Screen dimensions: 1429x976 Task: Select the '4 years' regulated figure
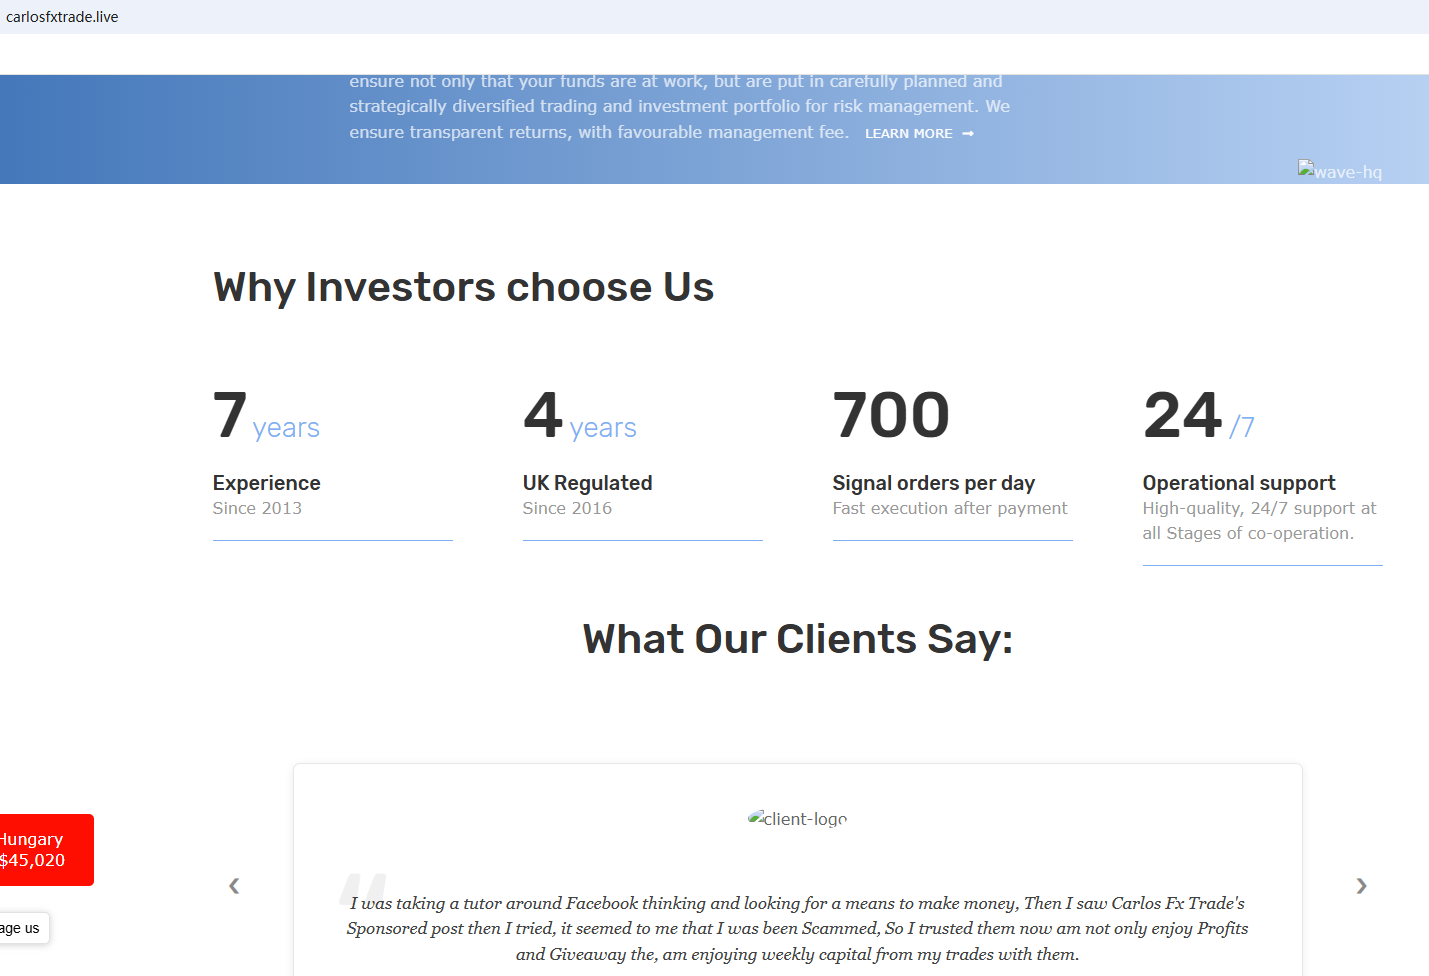[580, 416]
